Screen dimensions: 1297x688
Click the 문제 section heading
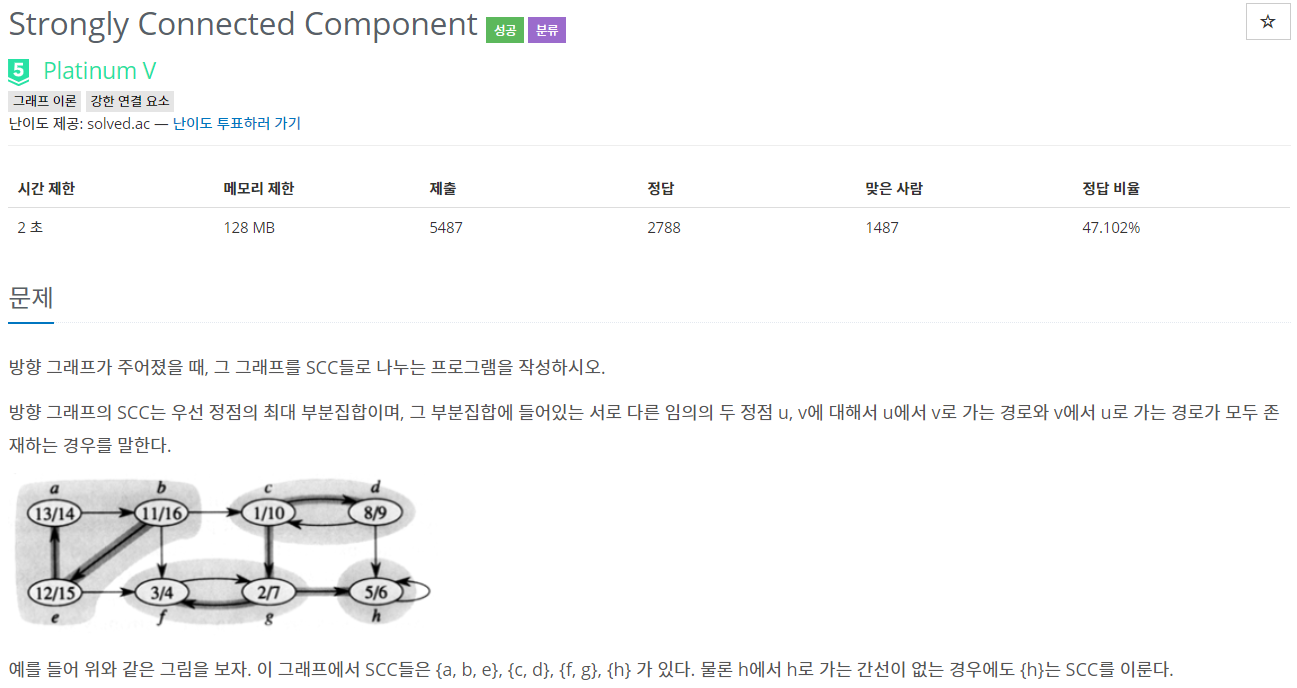coord(31,298)
